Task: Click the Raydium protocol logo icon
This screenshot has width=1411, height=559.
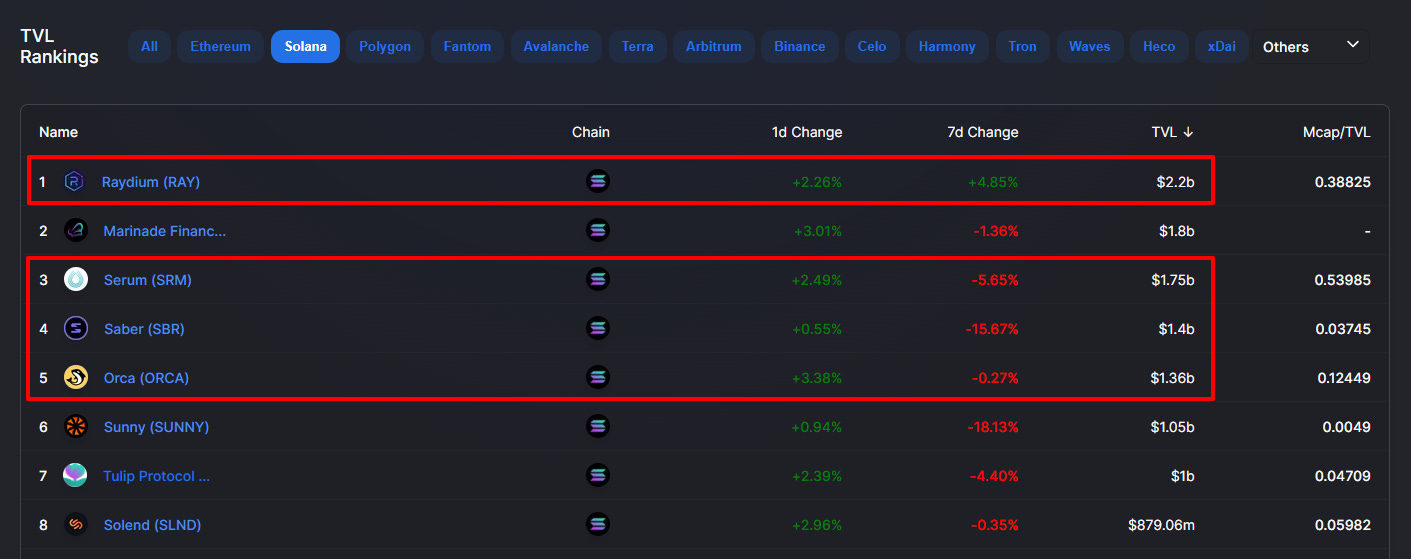Action: 74,181
